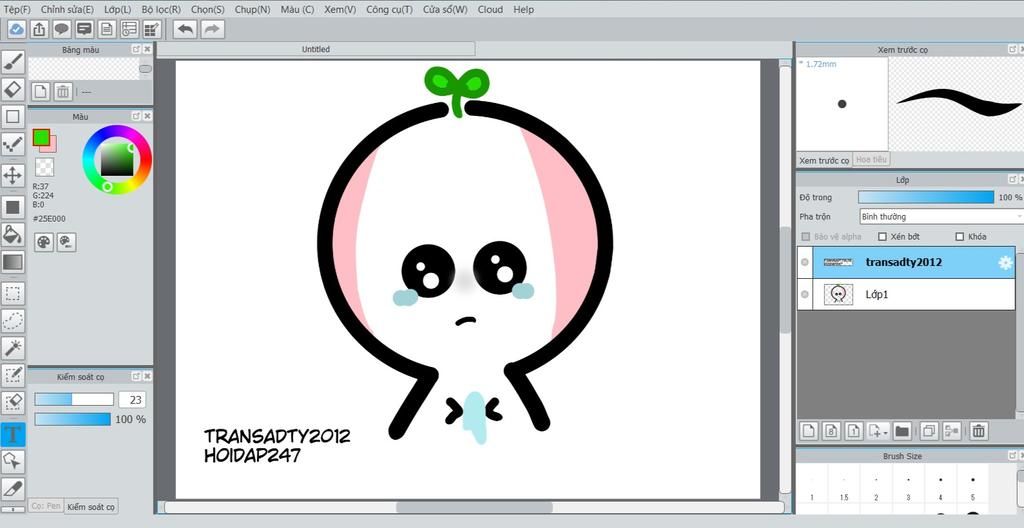The height and width of the screenshot is (528, 1024).
Task: Click the brush size value field 23
Action: click(x=133, y=399)
